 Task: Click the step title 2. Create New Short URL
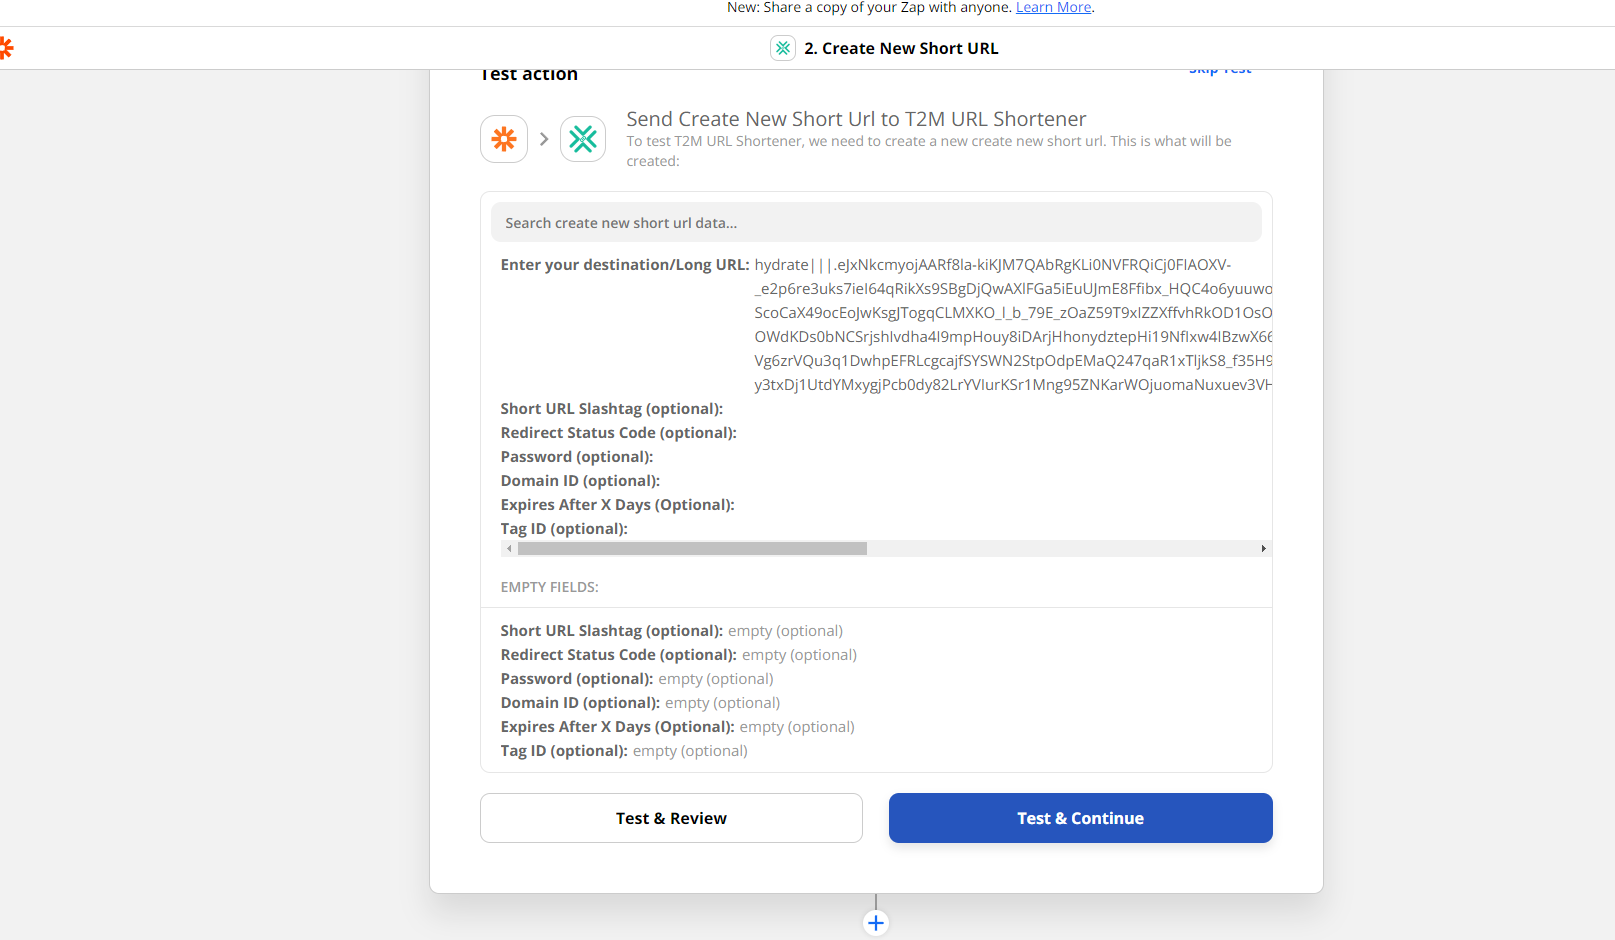pos(899,47)
